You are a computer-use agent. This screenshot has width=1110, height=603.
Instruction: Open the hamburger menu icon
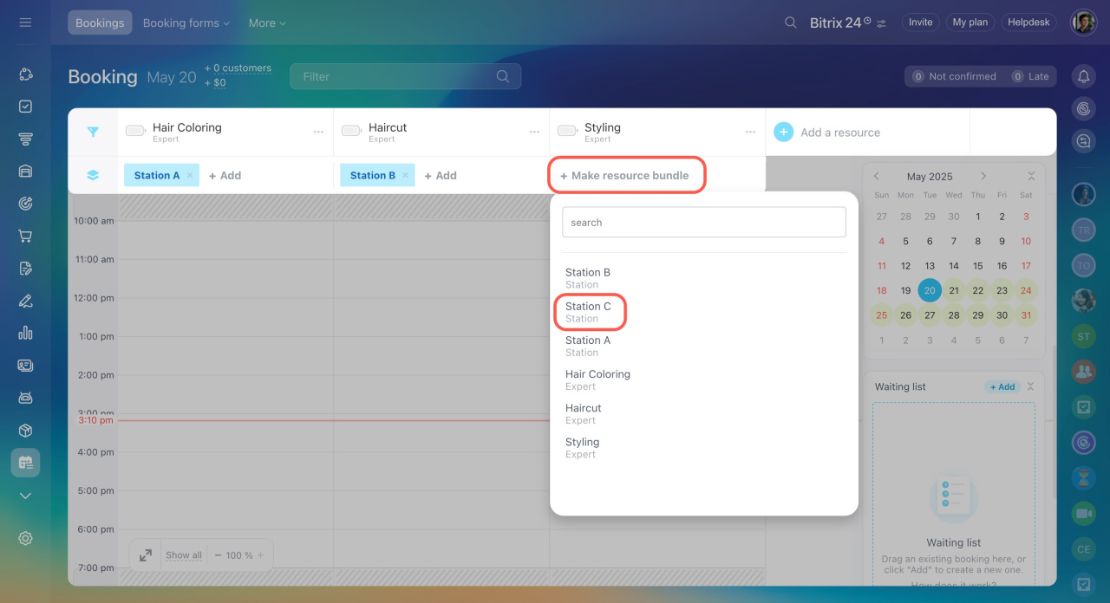tap(25, 23)
